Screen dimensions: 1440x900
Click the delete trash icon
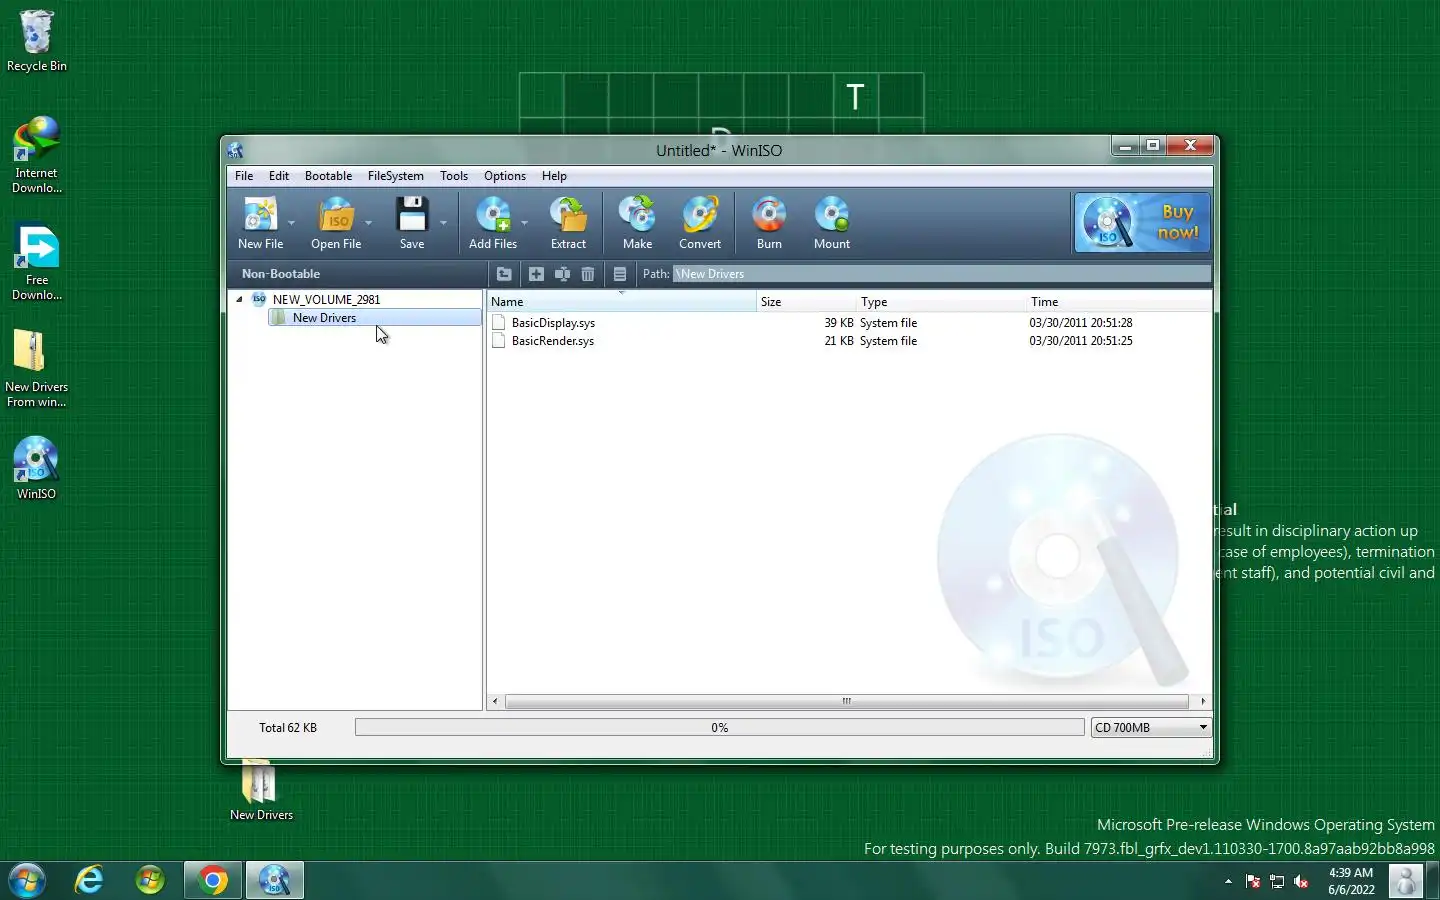(588, 274)
